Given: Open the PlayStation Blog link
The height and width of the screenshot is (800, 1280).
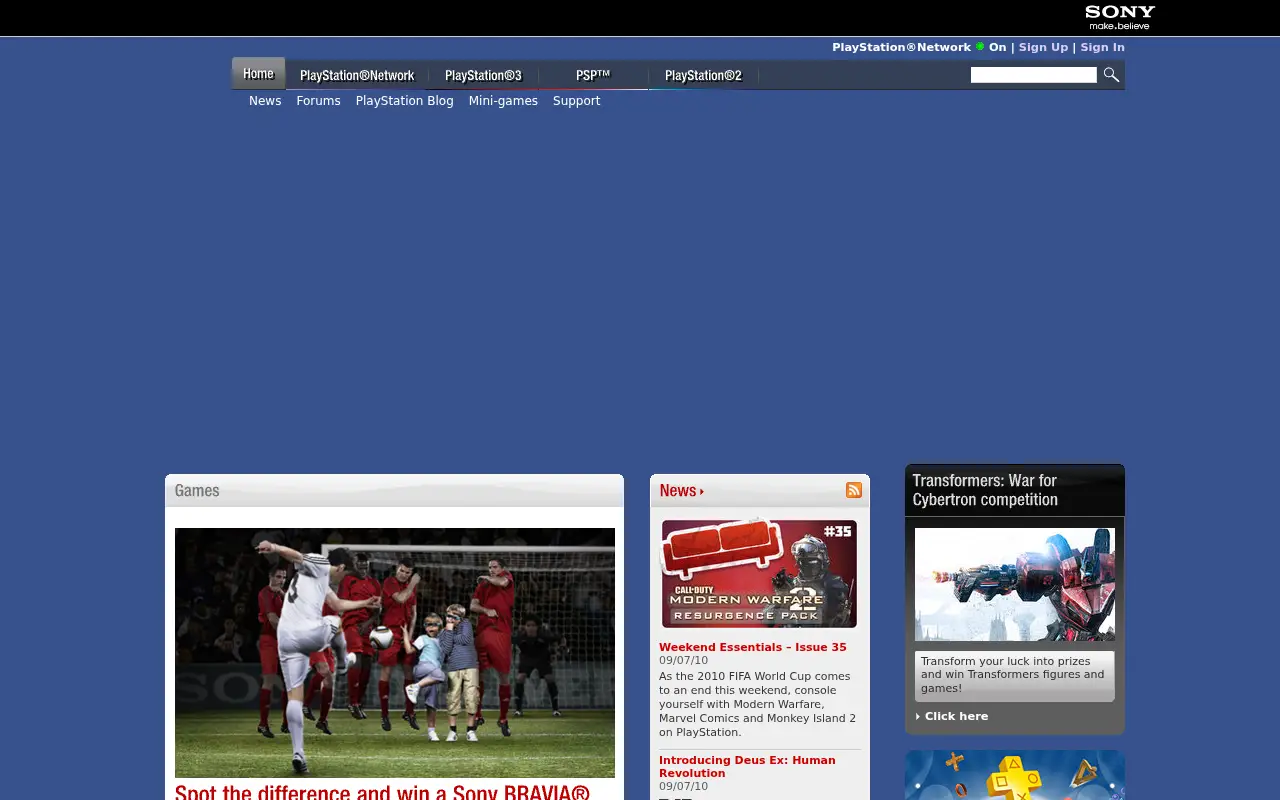Looking at the screenshot, I should (x=404, y=101).
